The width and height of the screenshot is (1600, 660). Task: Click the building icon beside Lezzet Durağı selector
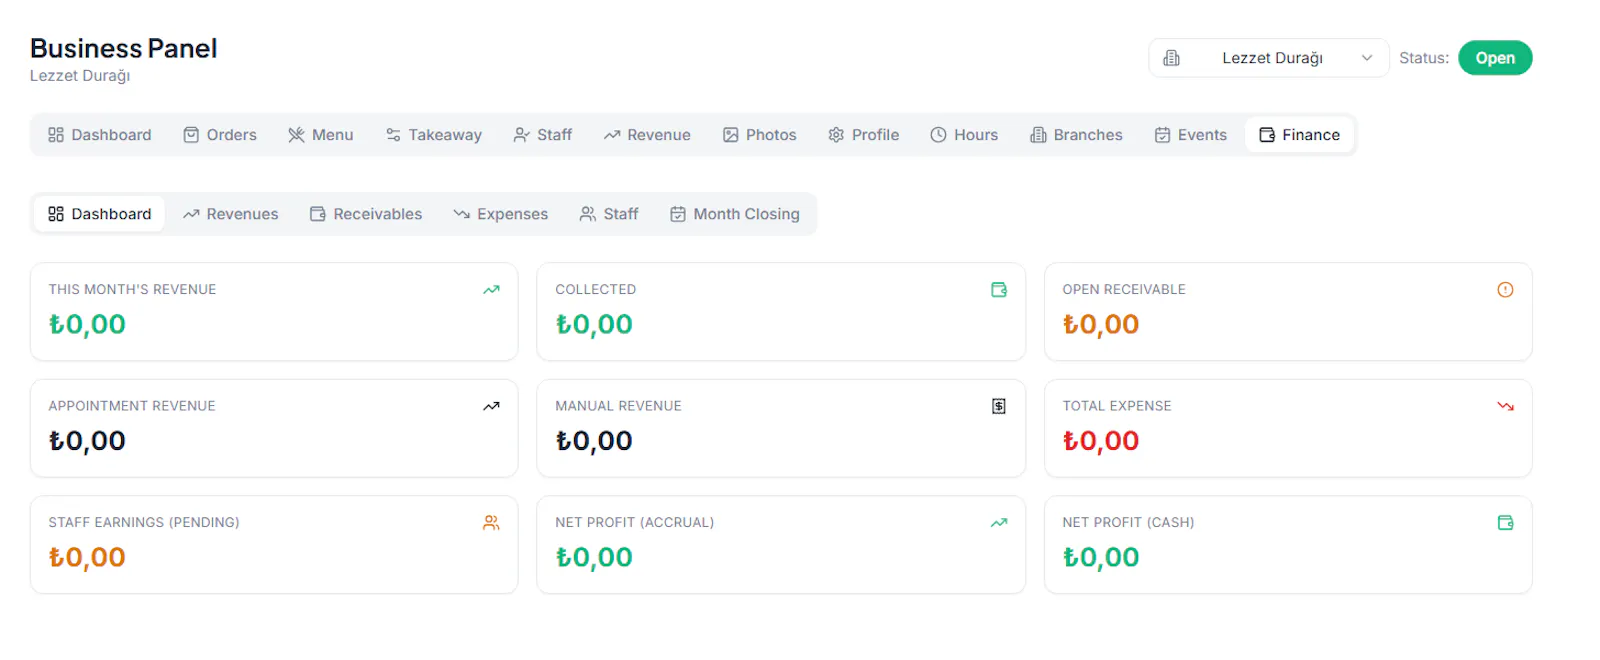[x=1172, y=58]
